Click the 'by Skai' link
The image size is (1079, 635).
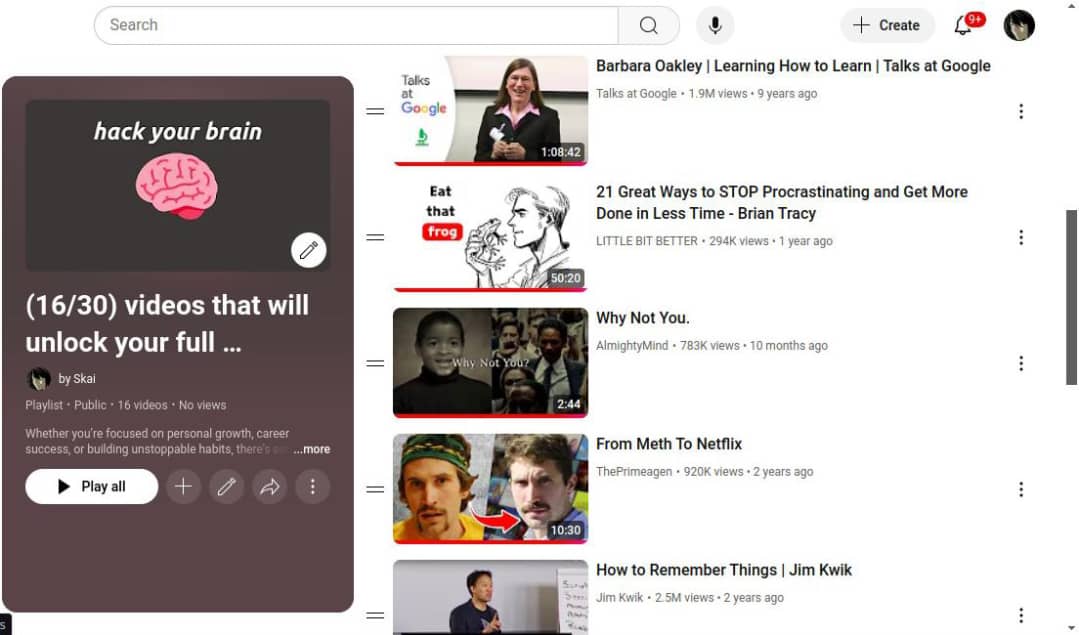pos(77,378)
